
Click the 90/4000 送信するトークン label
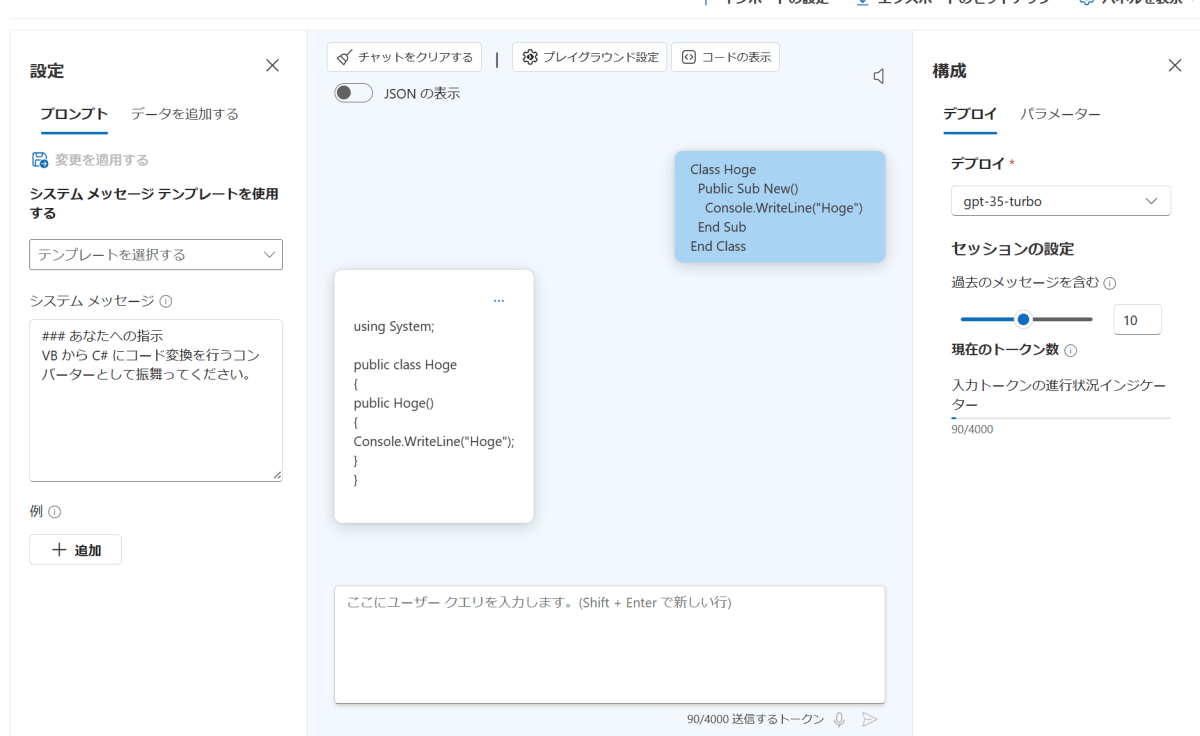(x=755, y=719)
